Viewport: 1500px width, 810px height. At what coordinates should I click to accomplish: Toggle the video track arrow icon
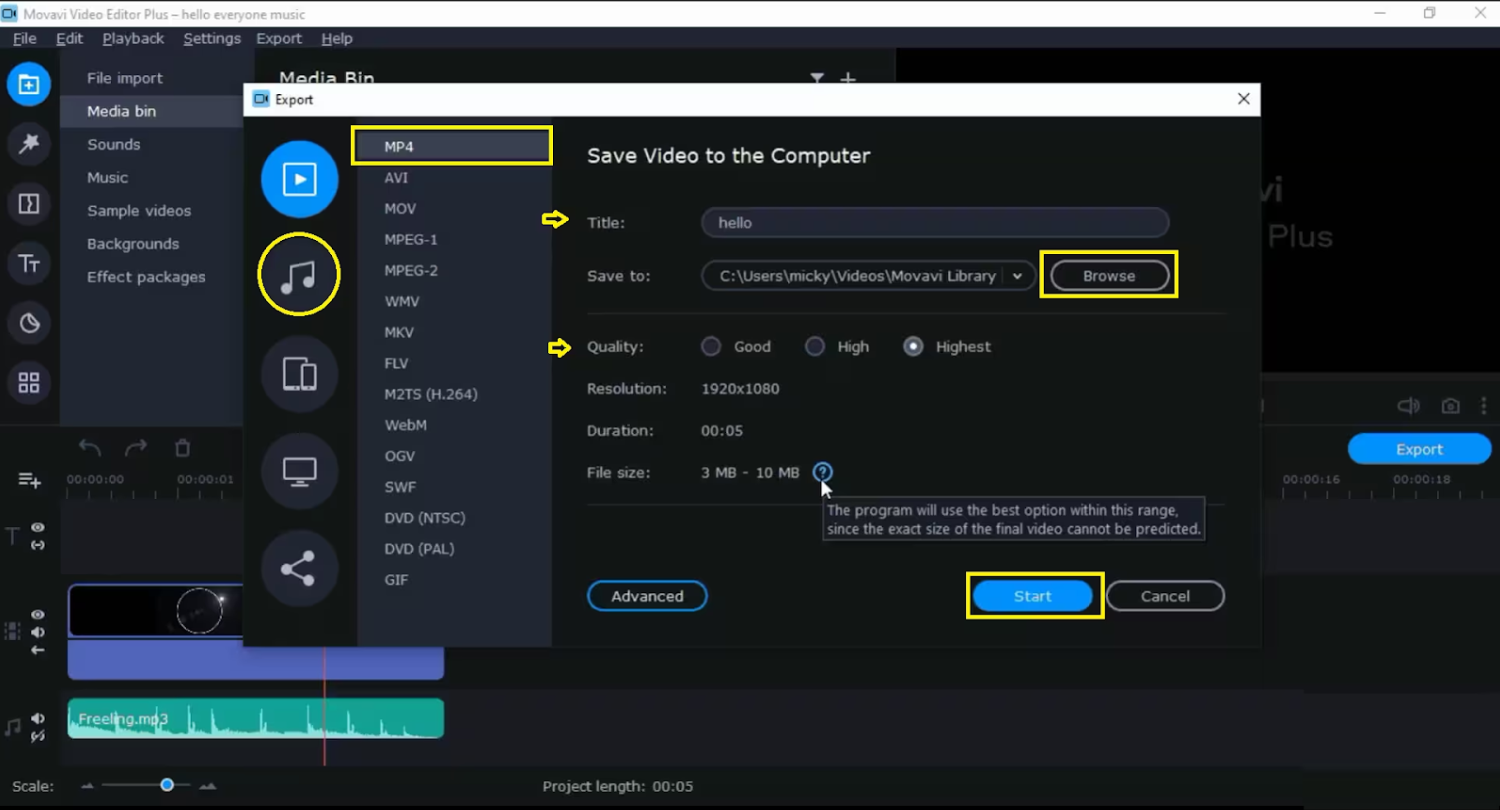click(38, 650)
